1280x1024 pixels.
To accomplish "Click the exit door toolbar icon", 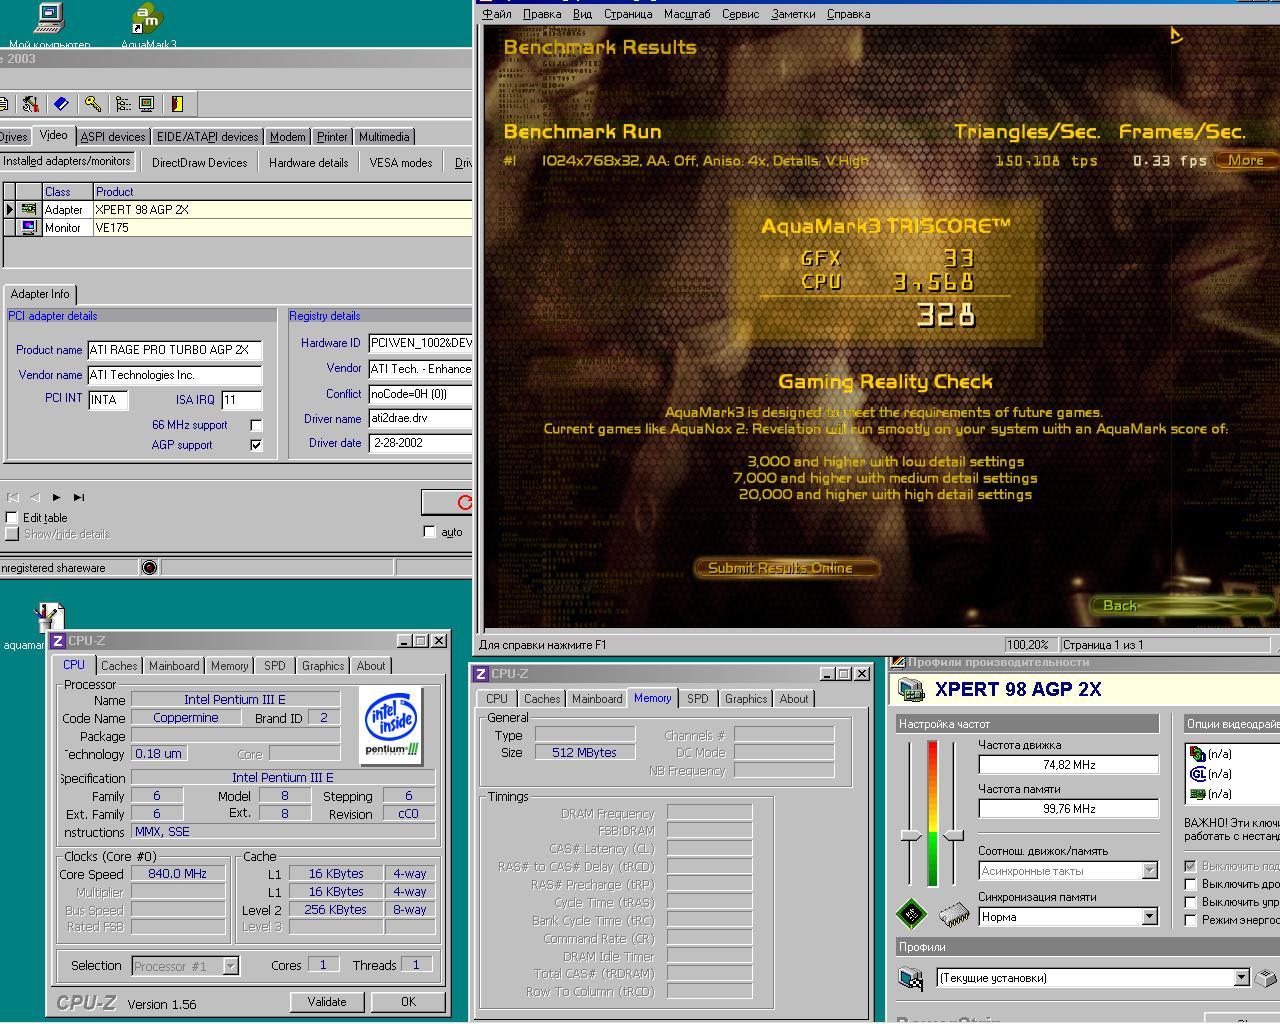I will [x=177, y=104].
